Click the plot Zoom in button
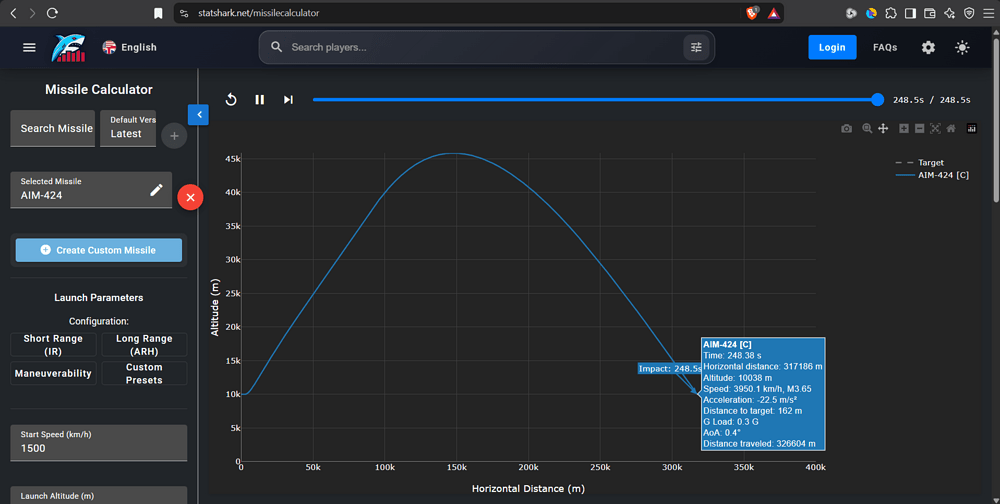 point(904,128)
